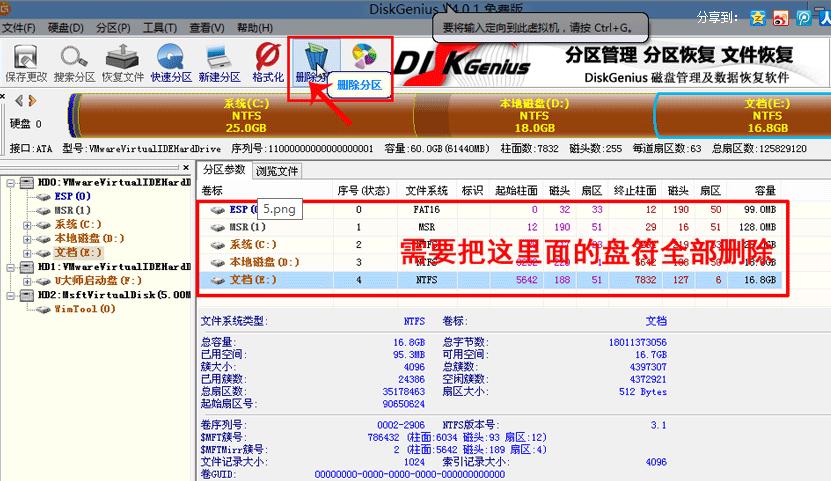Expand 系统(C:) node in disk tree
Screen dimensions: 831x481
coord(27,225)
